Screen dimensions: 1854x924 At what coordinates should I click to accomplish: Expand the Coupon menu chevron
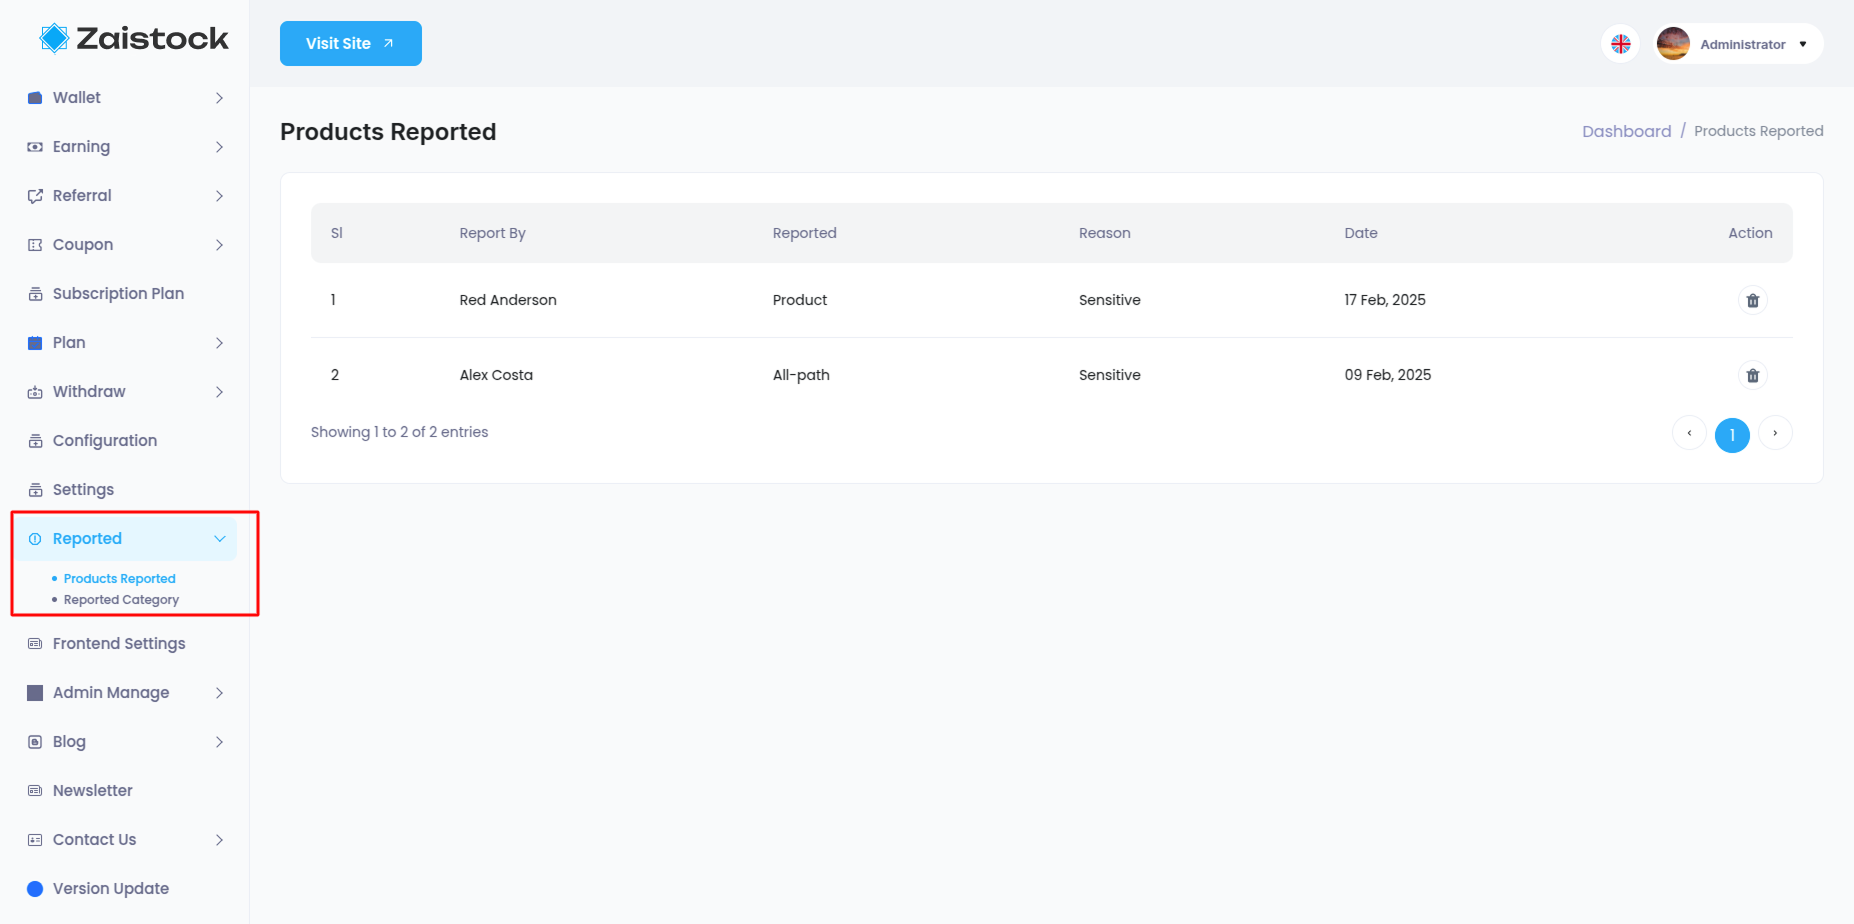pos(219,245)
